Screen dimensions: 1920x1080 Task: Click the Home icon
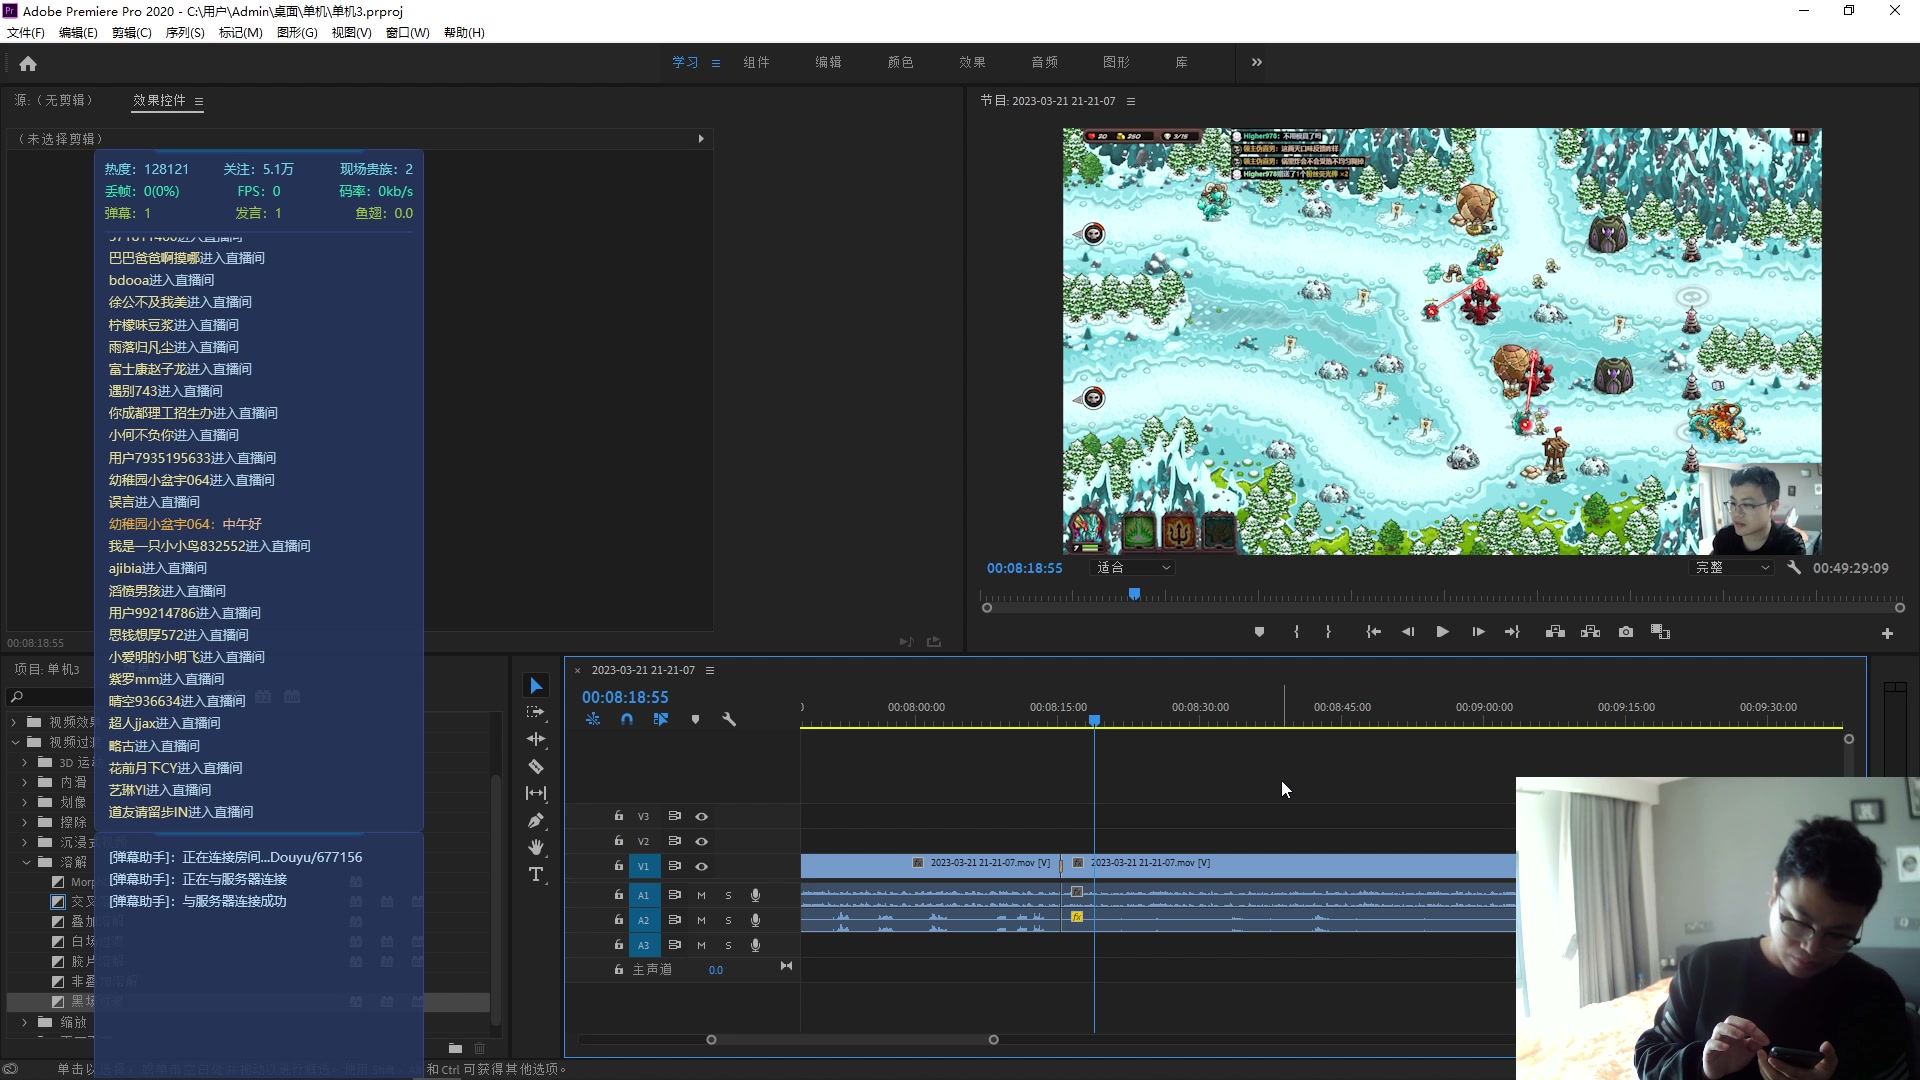click(x=28, y=63)
